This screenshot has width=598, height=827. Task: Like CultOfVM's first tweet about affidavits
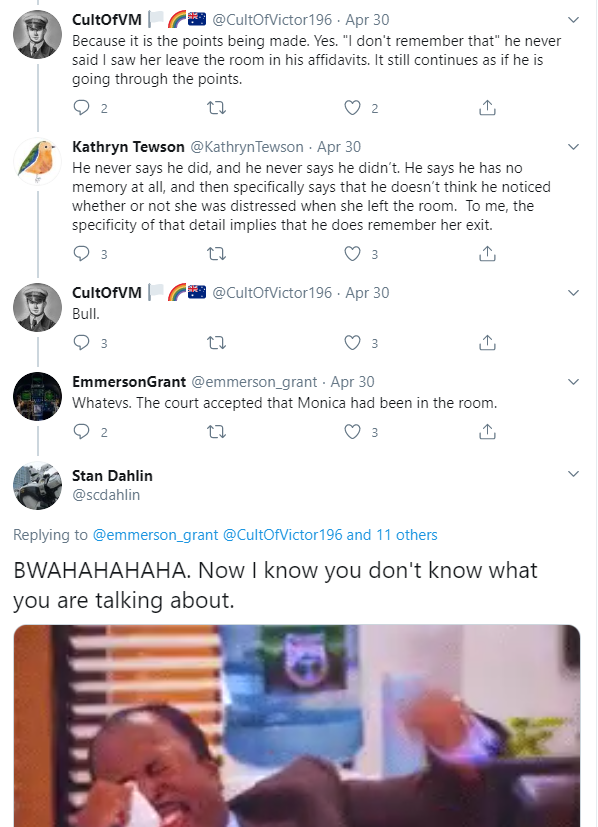pyautogui.click(x=352, y=108)
